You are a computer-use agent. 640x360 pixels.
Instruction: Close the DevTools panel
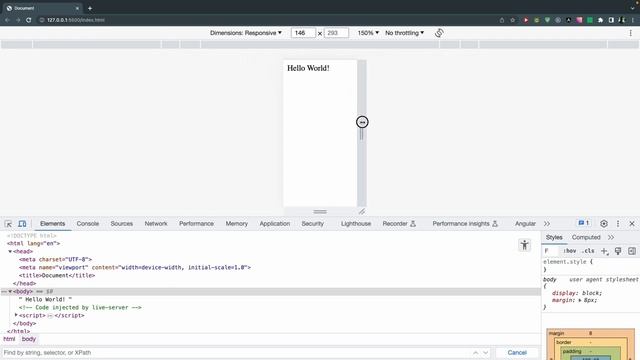coord(632,224)
